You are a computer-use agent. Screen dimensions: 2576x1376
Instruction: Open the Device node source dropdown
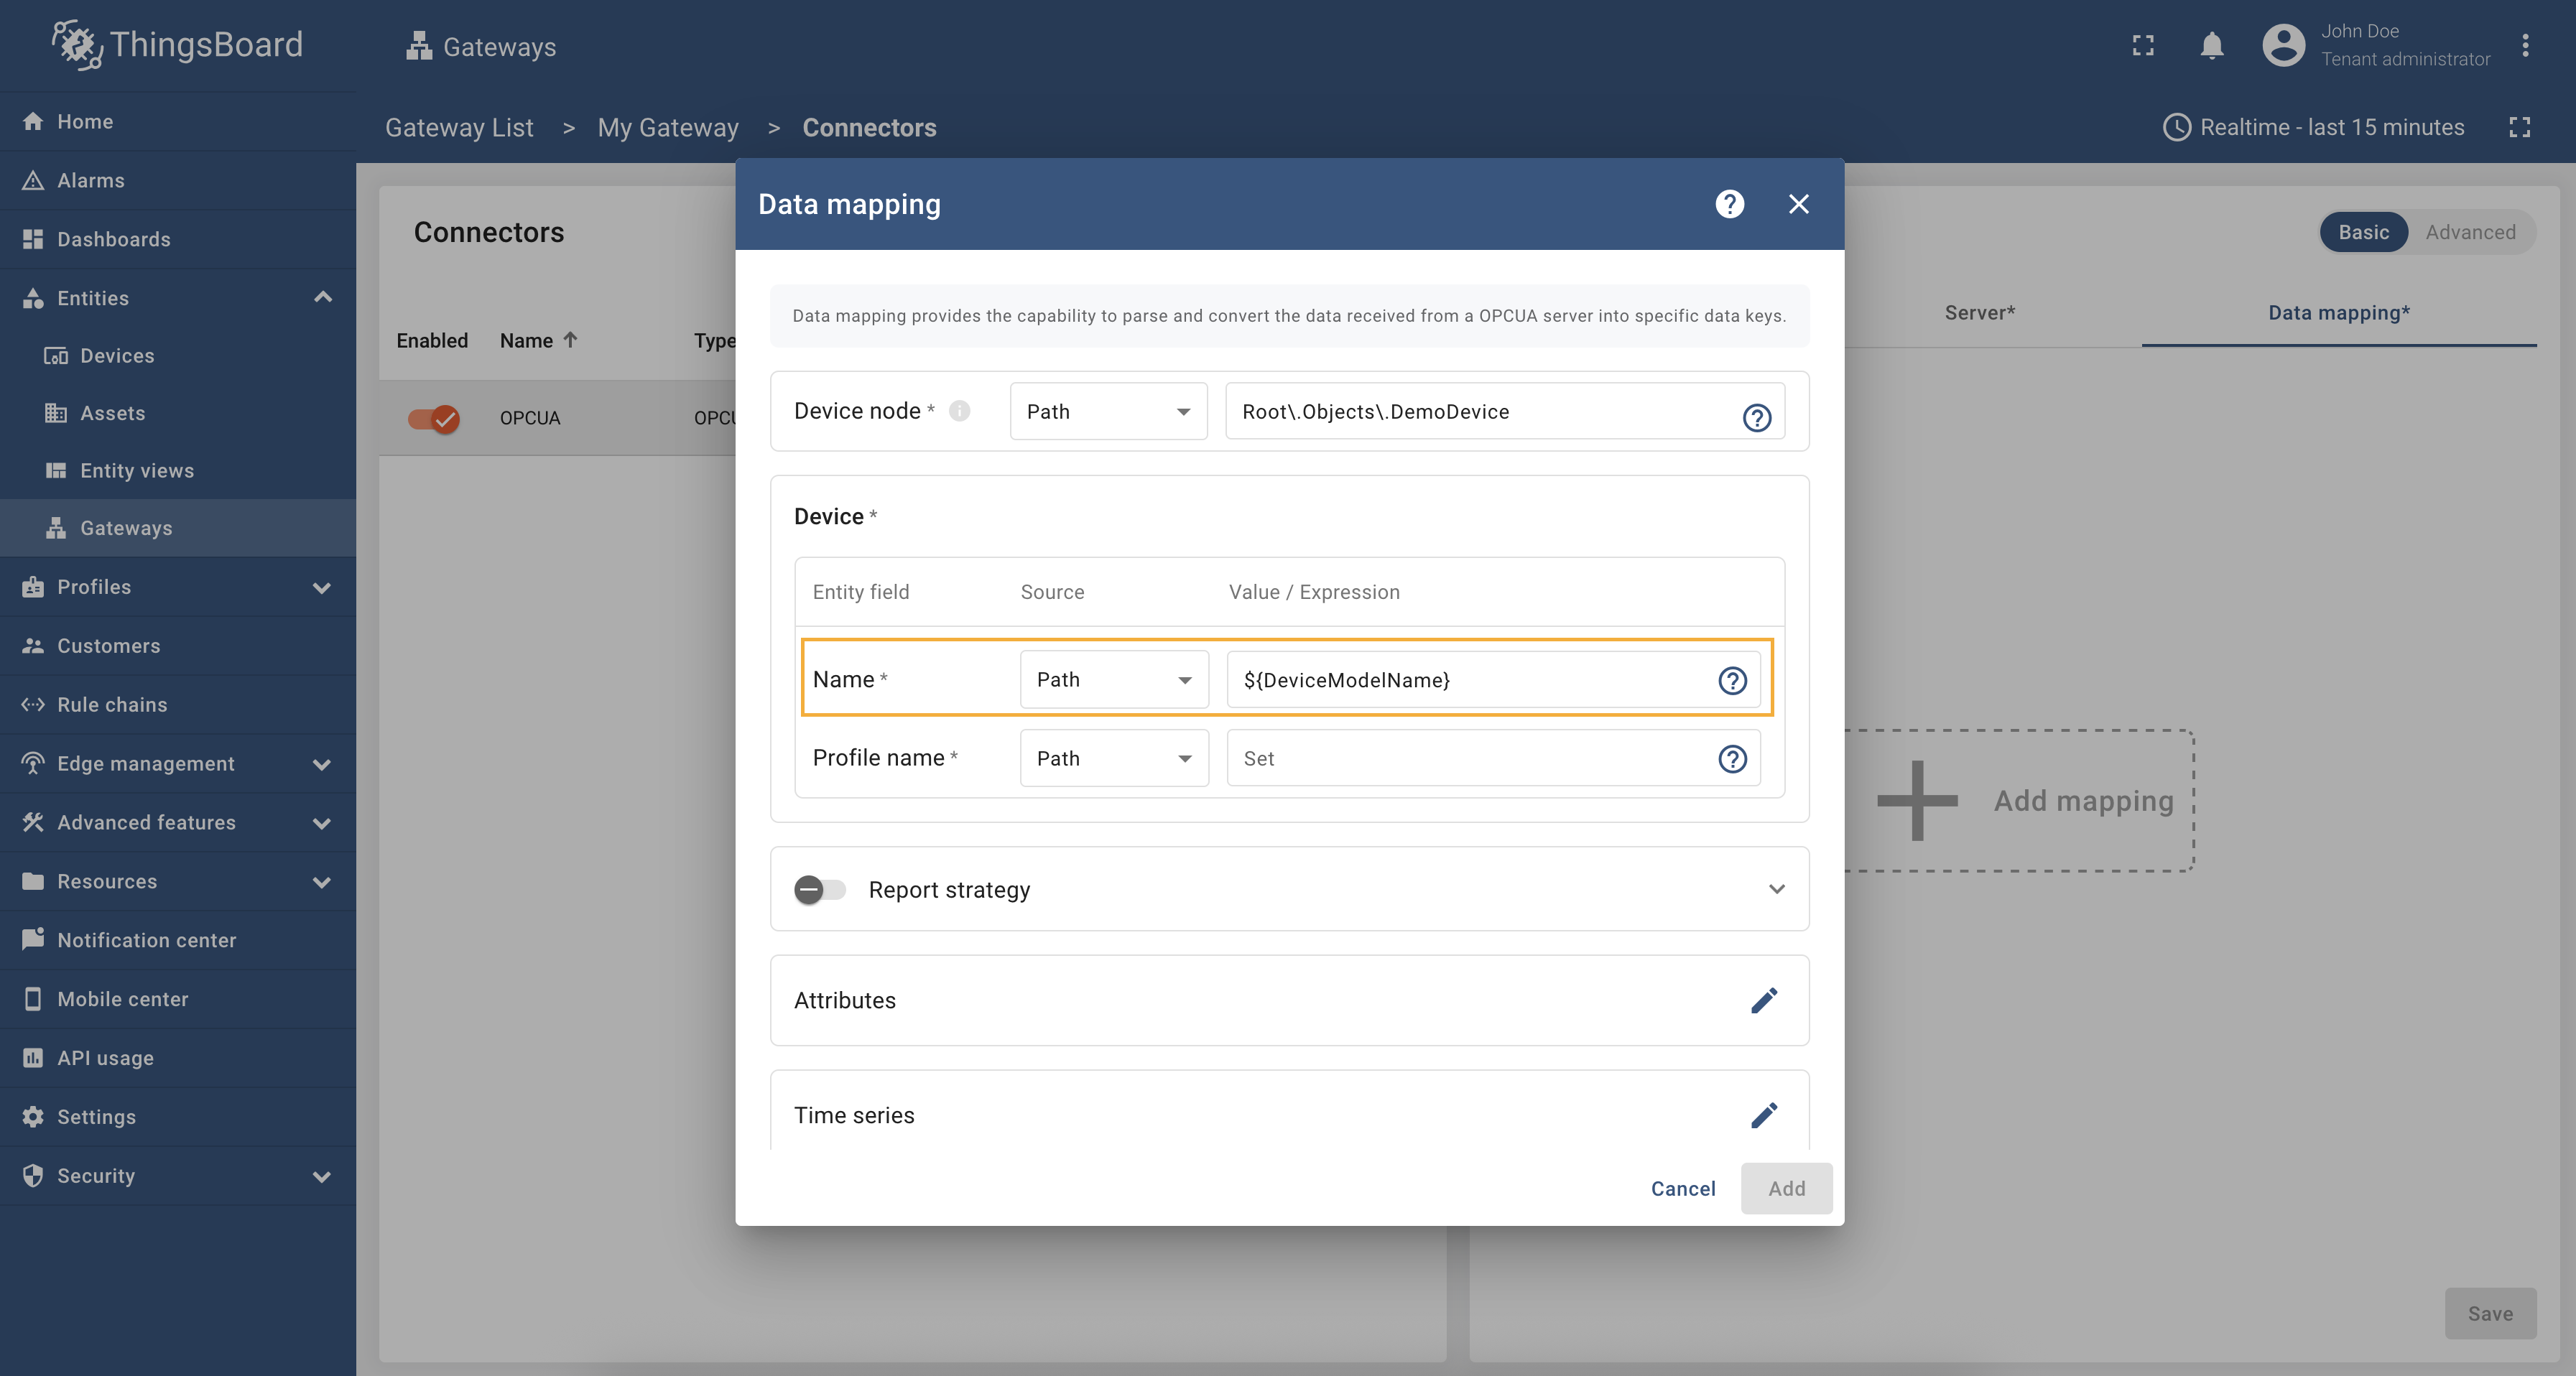click(1108, 412)
